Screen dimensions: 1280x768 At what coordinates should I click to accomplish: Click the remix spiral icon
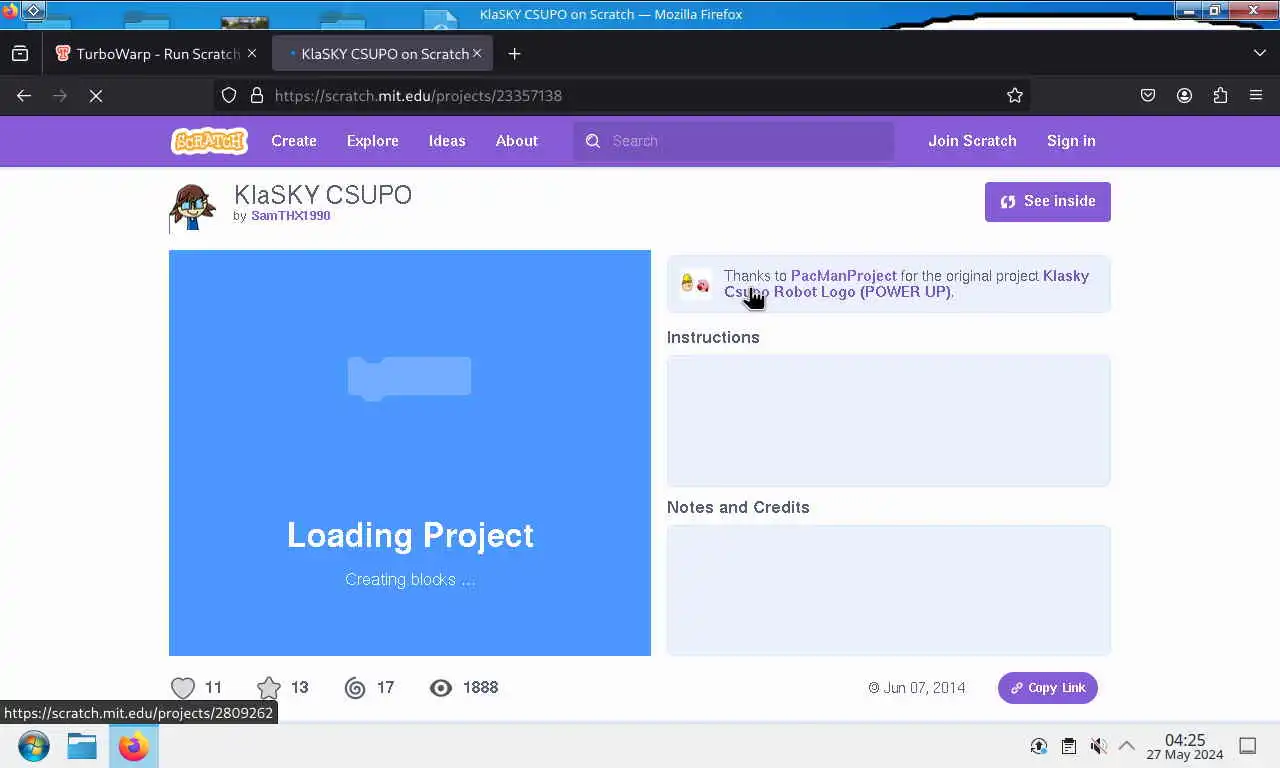pos(355,688)
